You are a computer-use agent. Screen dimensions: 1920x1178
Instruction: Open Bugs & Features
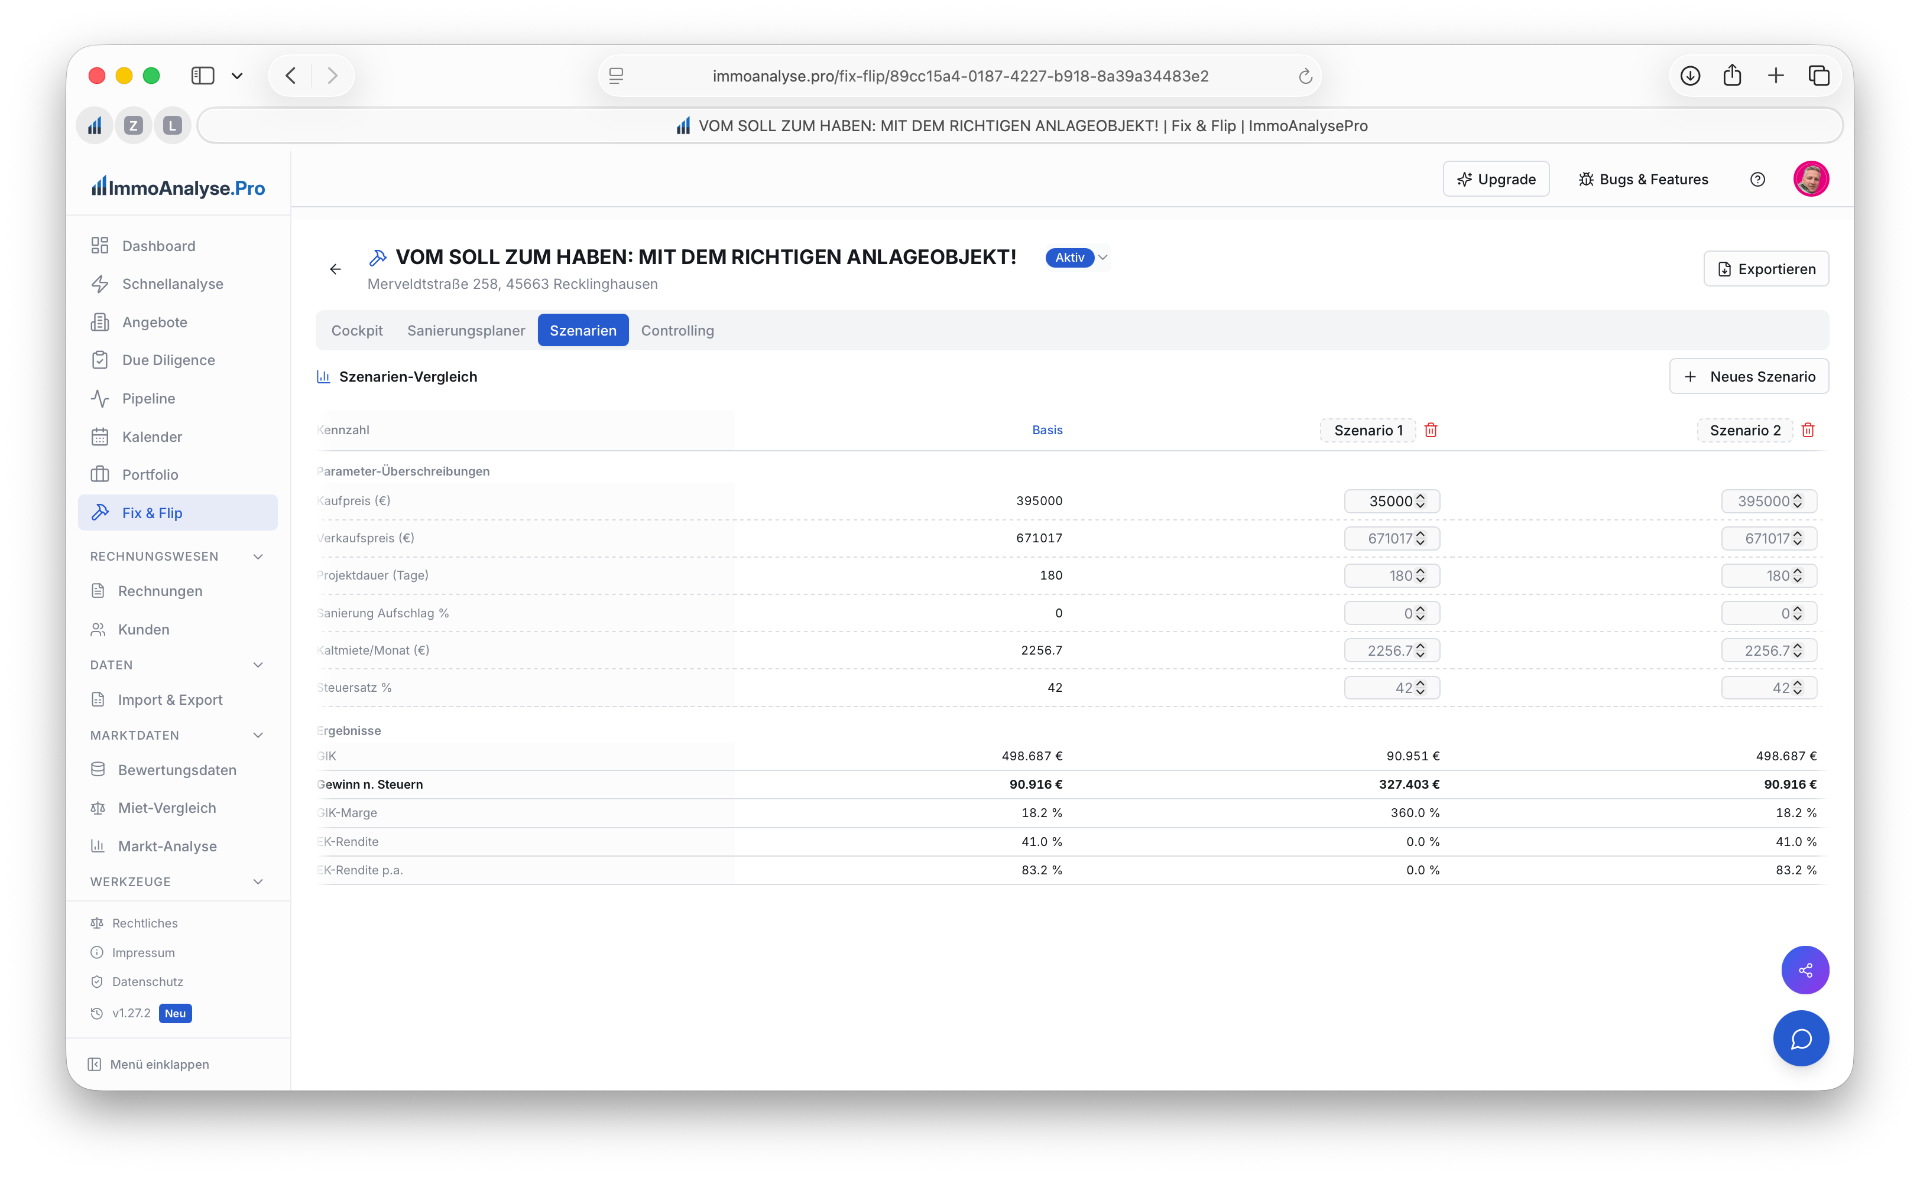tap(1643, 179)
